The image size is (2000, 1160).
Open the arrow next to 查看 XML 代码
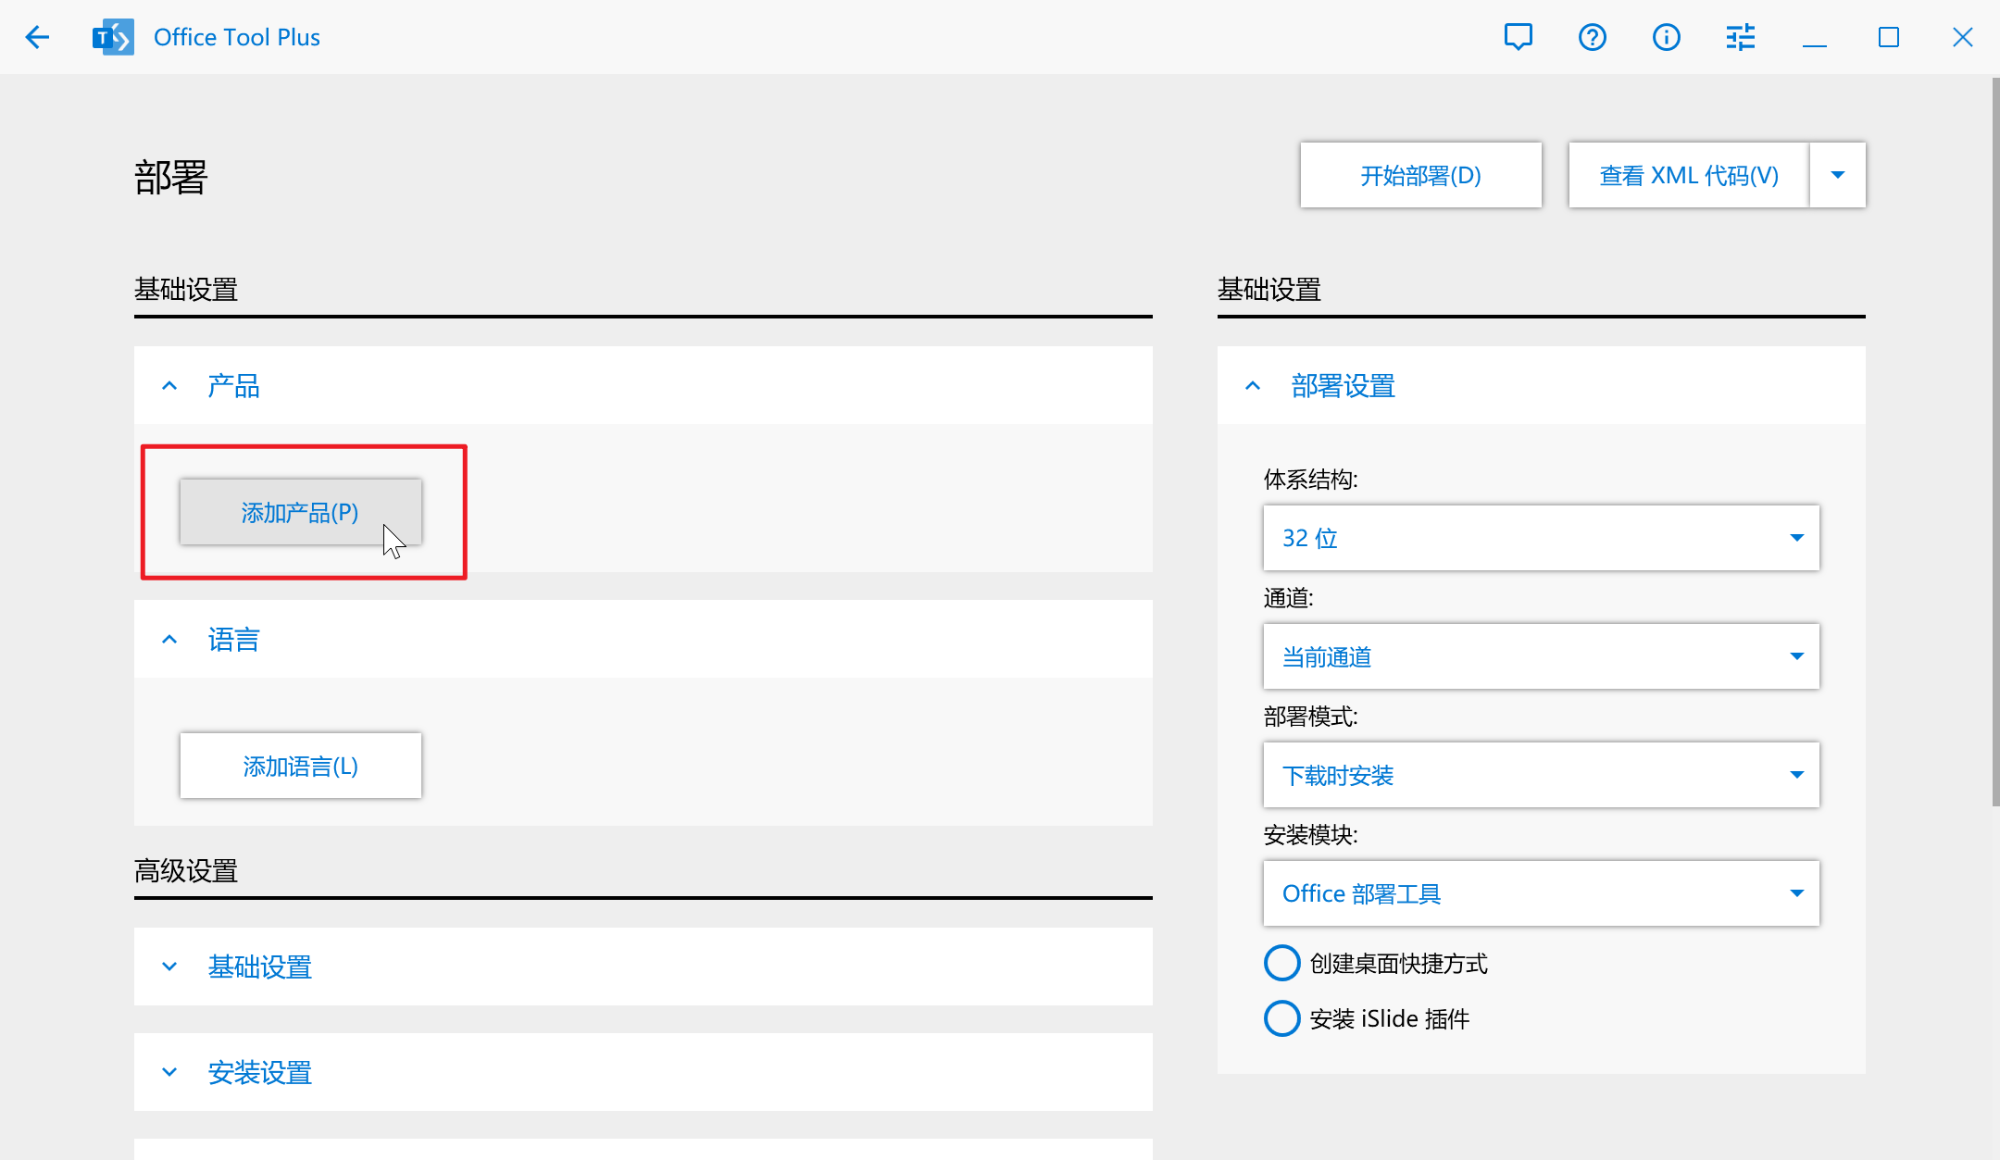tap(1837, 175)
